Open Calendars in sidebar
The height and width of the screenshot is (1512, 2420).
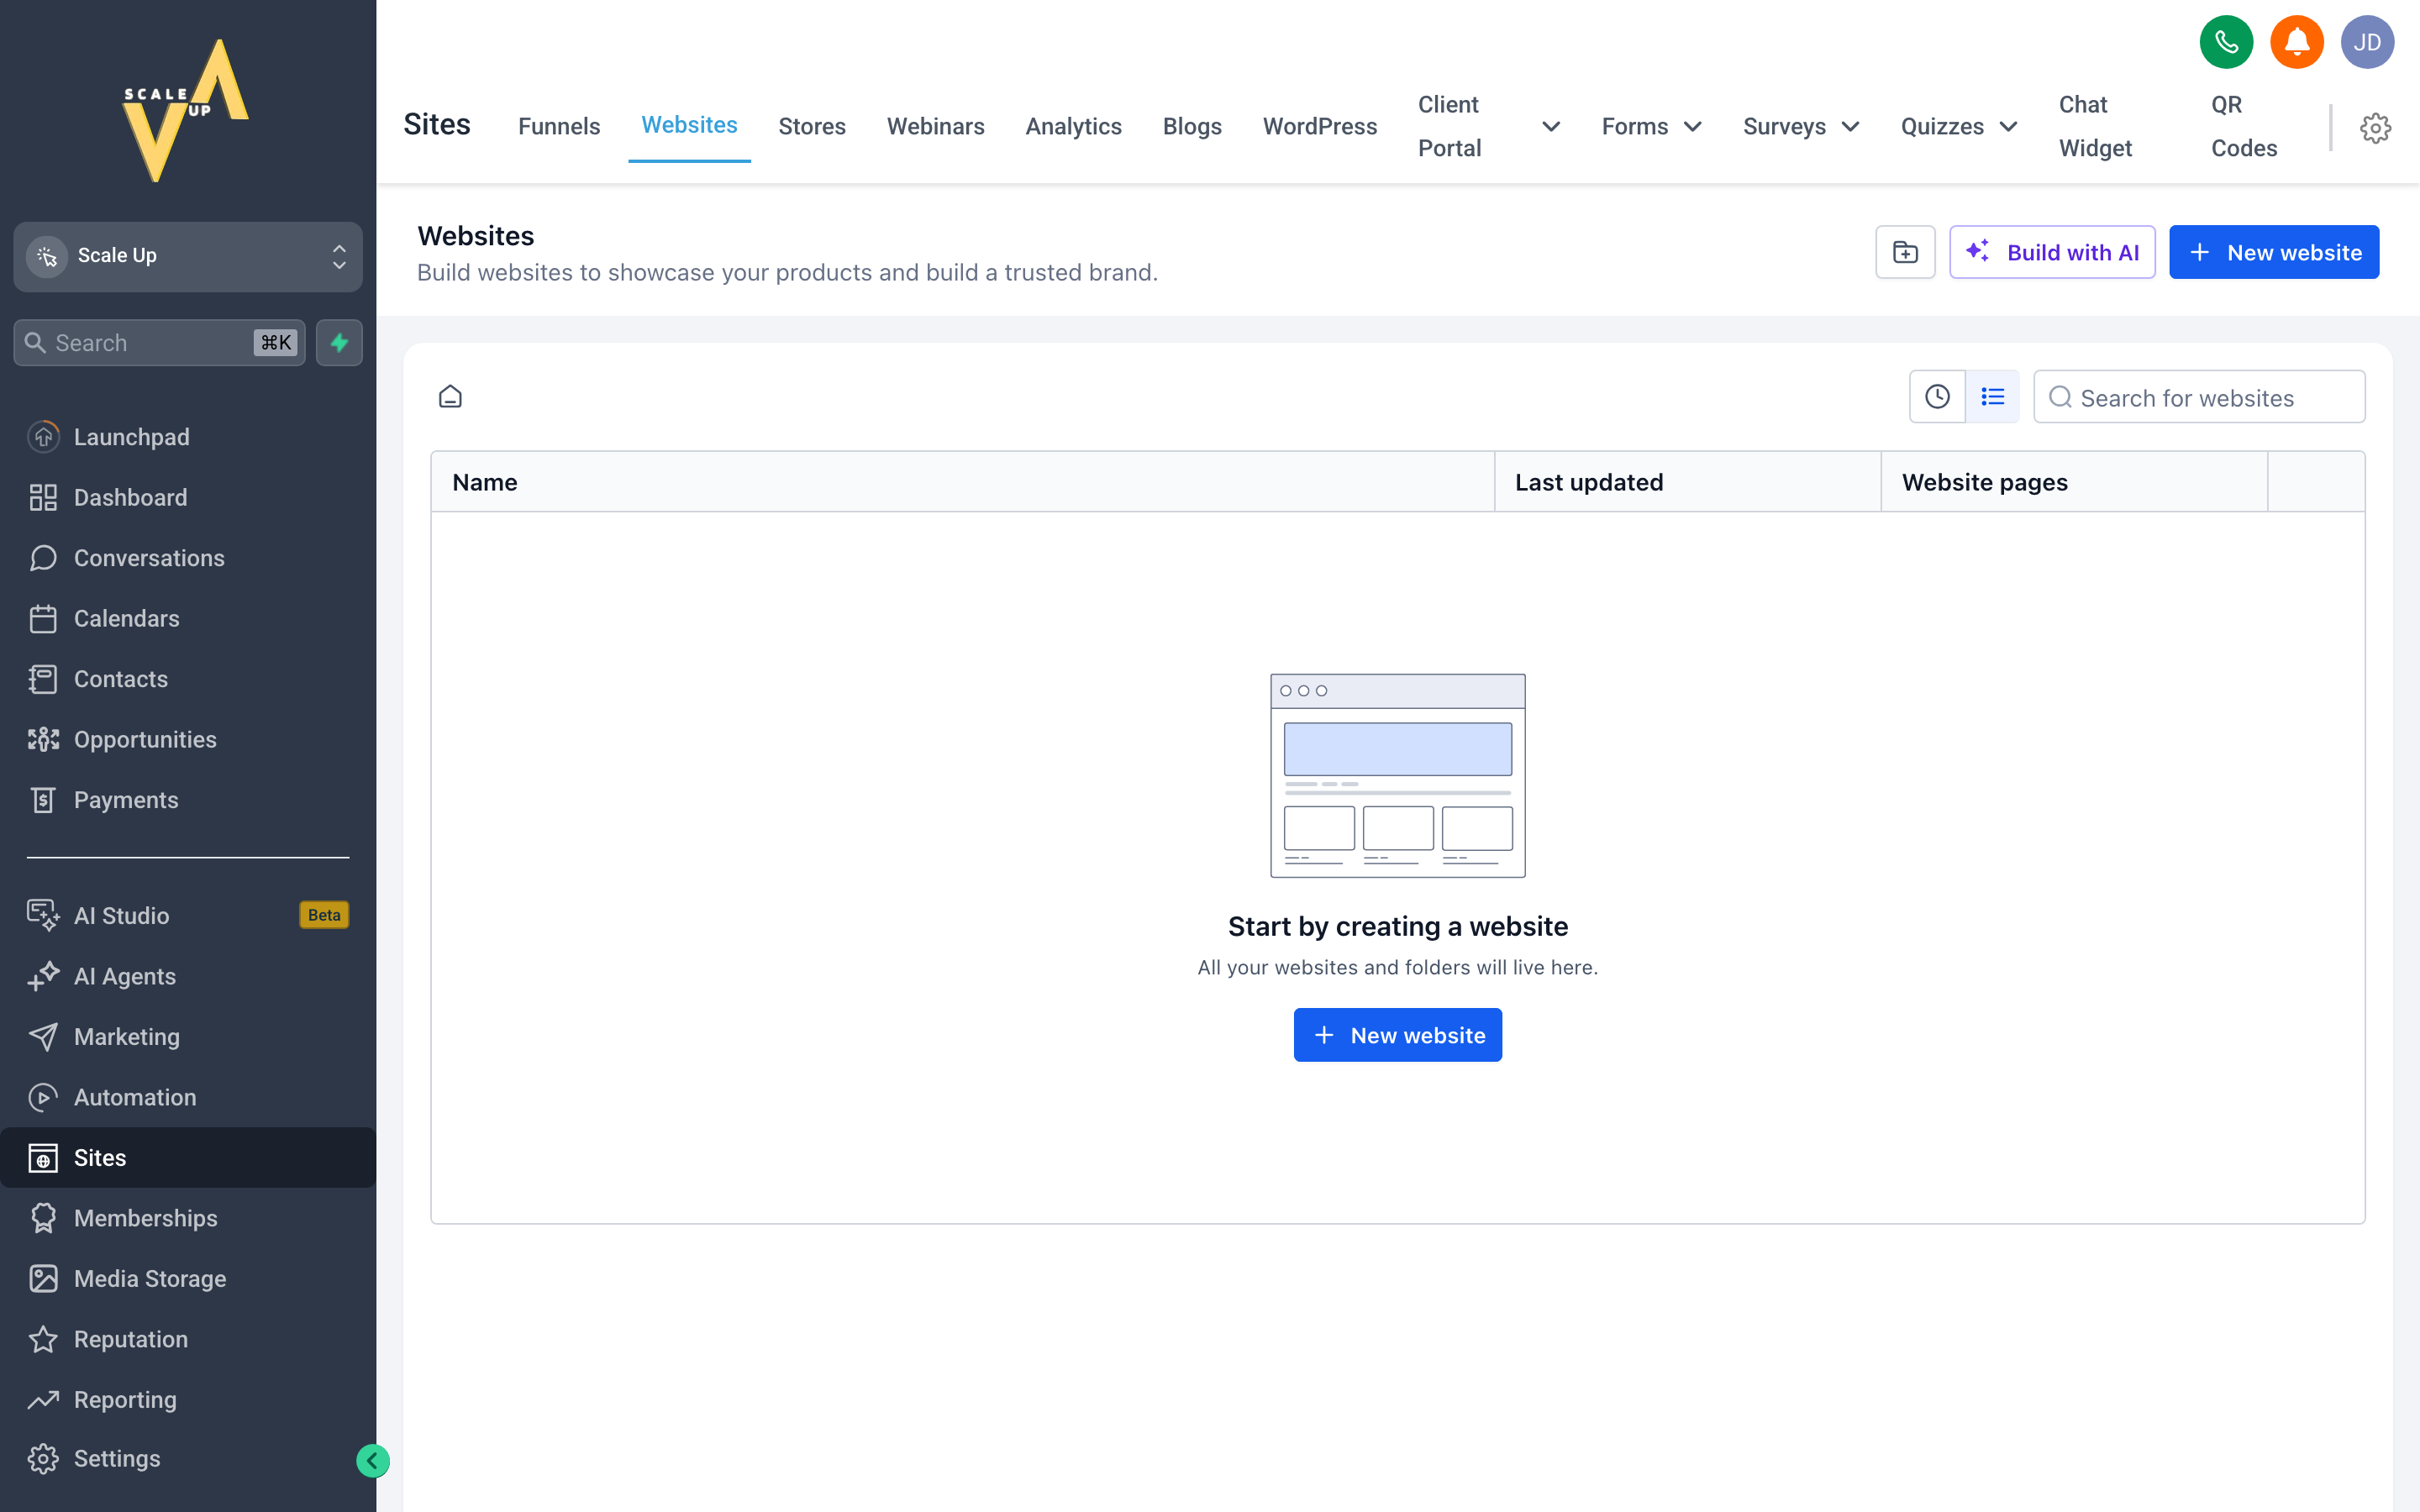(188, 618)
